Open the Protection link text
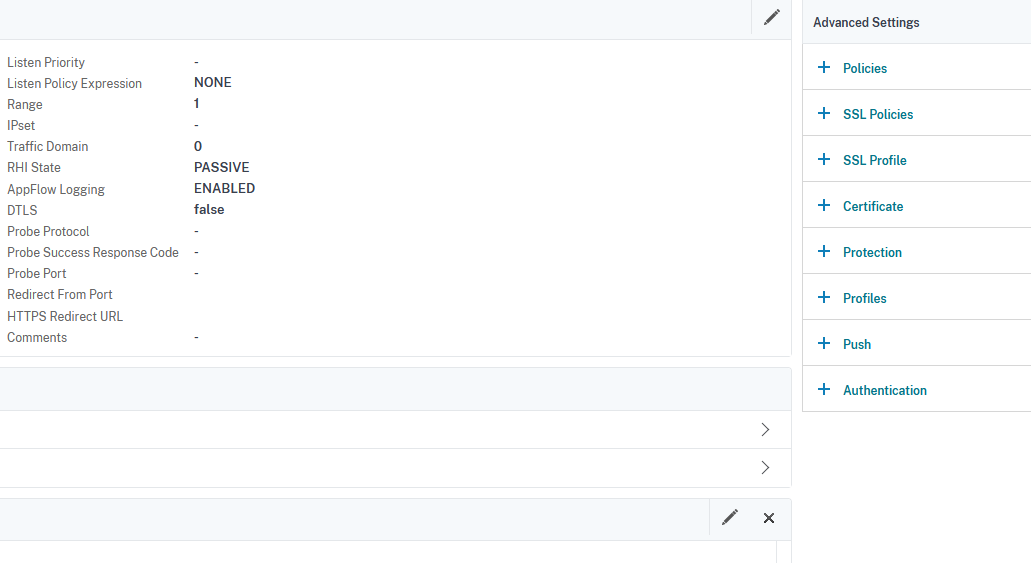 click(x=872, y=252)
